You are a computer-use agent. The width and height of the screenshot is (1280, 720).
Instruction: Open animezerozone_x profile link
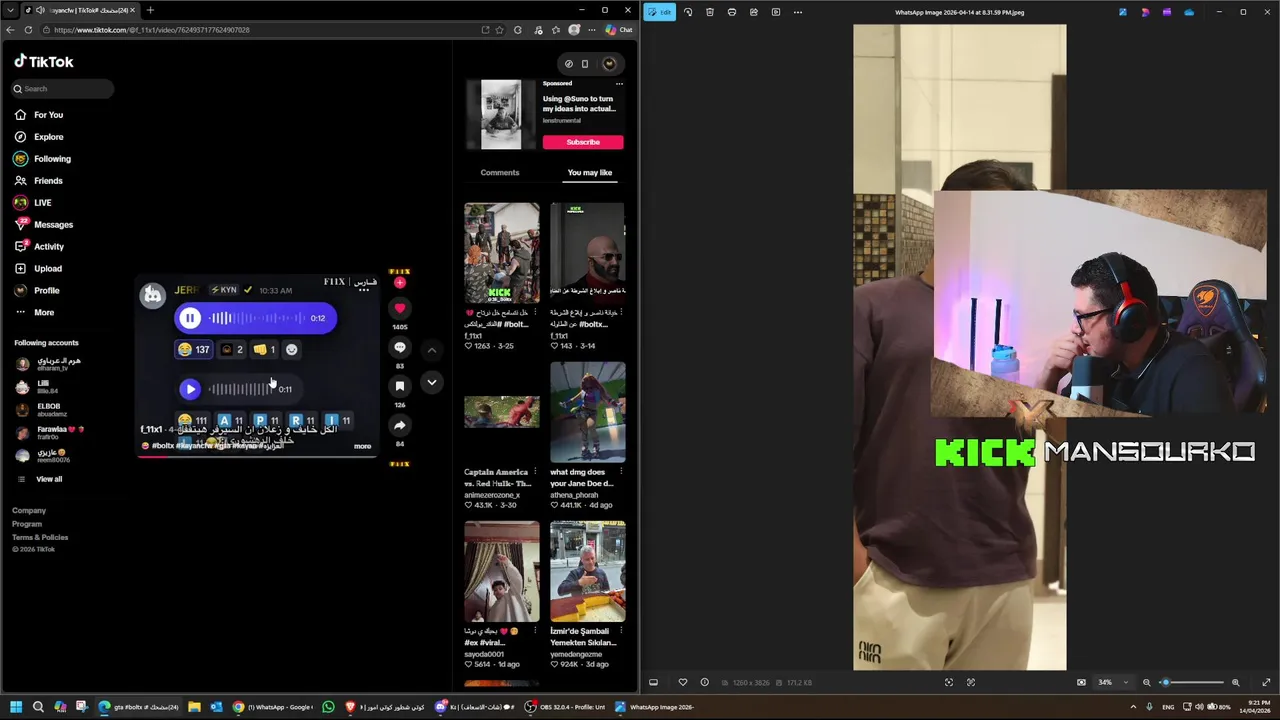tap(492, 495)
